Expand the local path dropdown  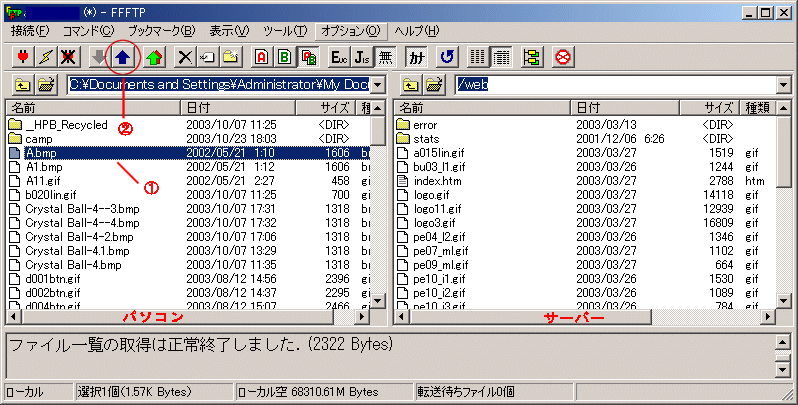pos(378,85)
